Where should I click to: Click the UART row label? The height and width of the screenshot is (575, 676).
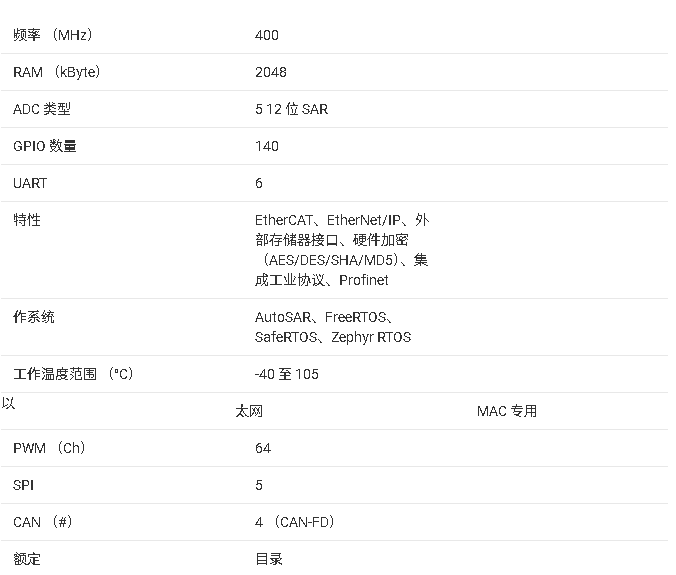click(30, 183)
